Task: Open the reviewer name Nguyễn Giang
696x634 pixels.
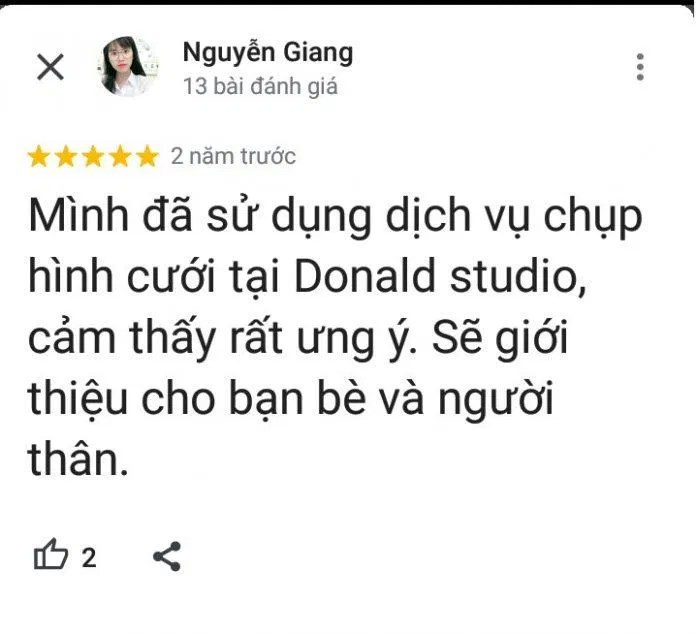Action: [x=268, y=53]
